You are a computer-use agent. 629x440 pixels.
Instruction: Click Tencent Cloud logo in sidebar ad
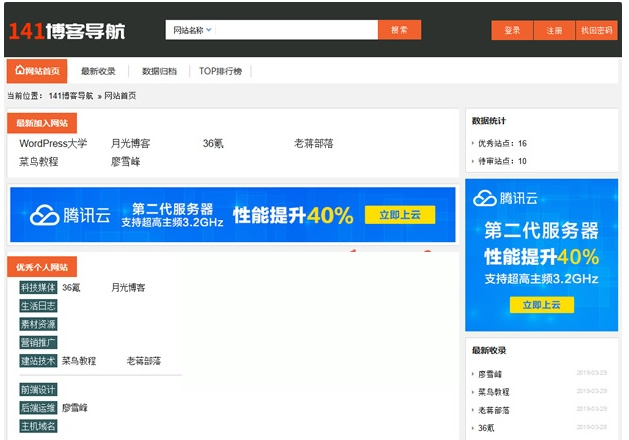click(505, 198)
